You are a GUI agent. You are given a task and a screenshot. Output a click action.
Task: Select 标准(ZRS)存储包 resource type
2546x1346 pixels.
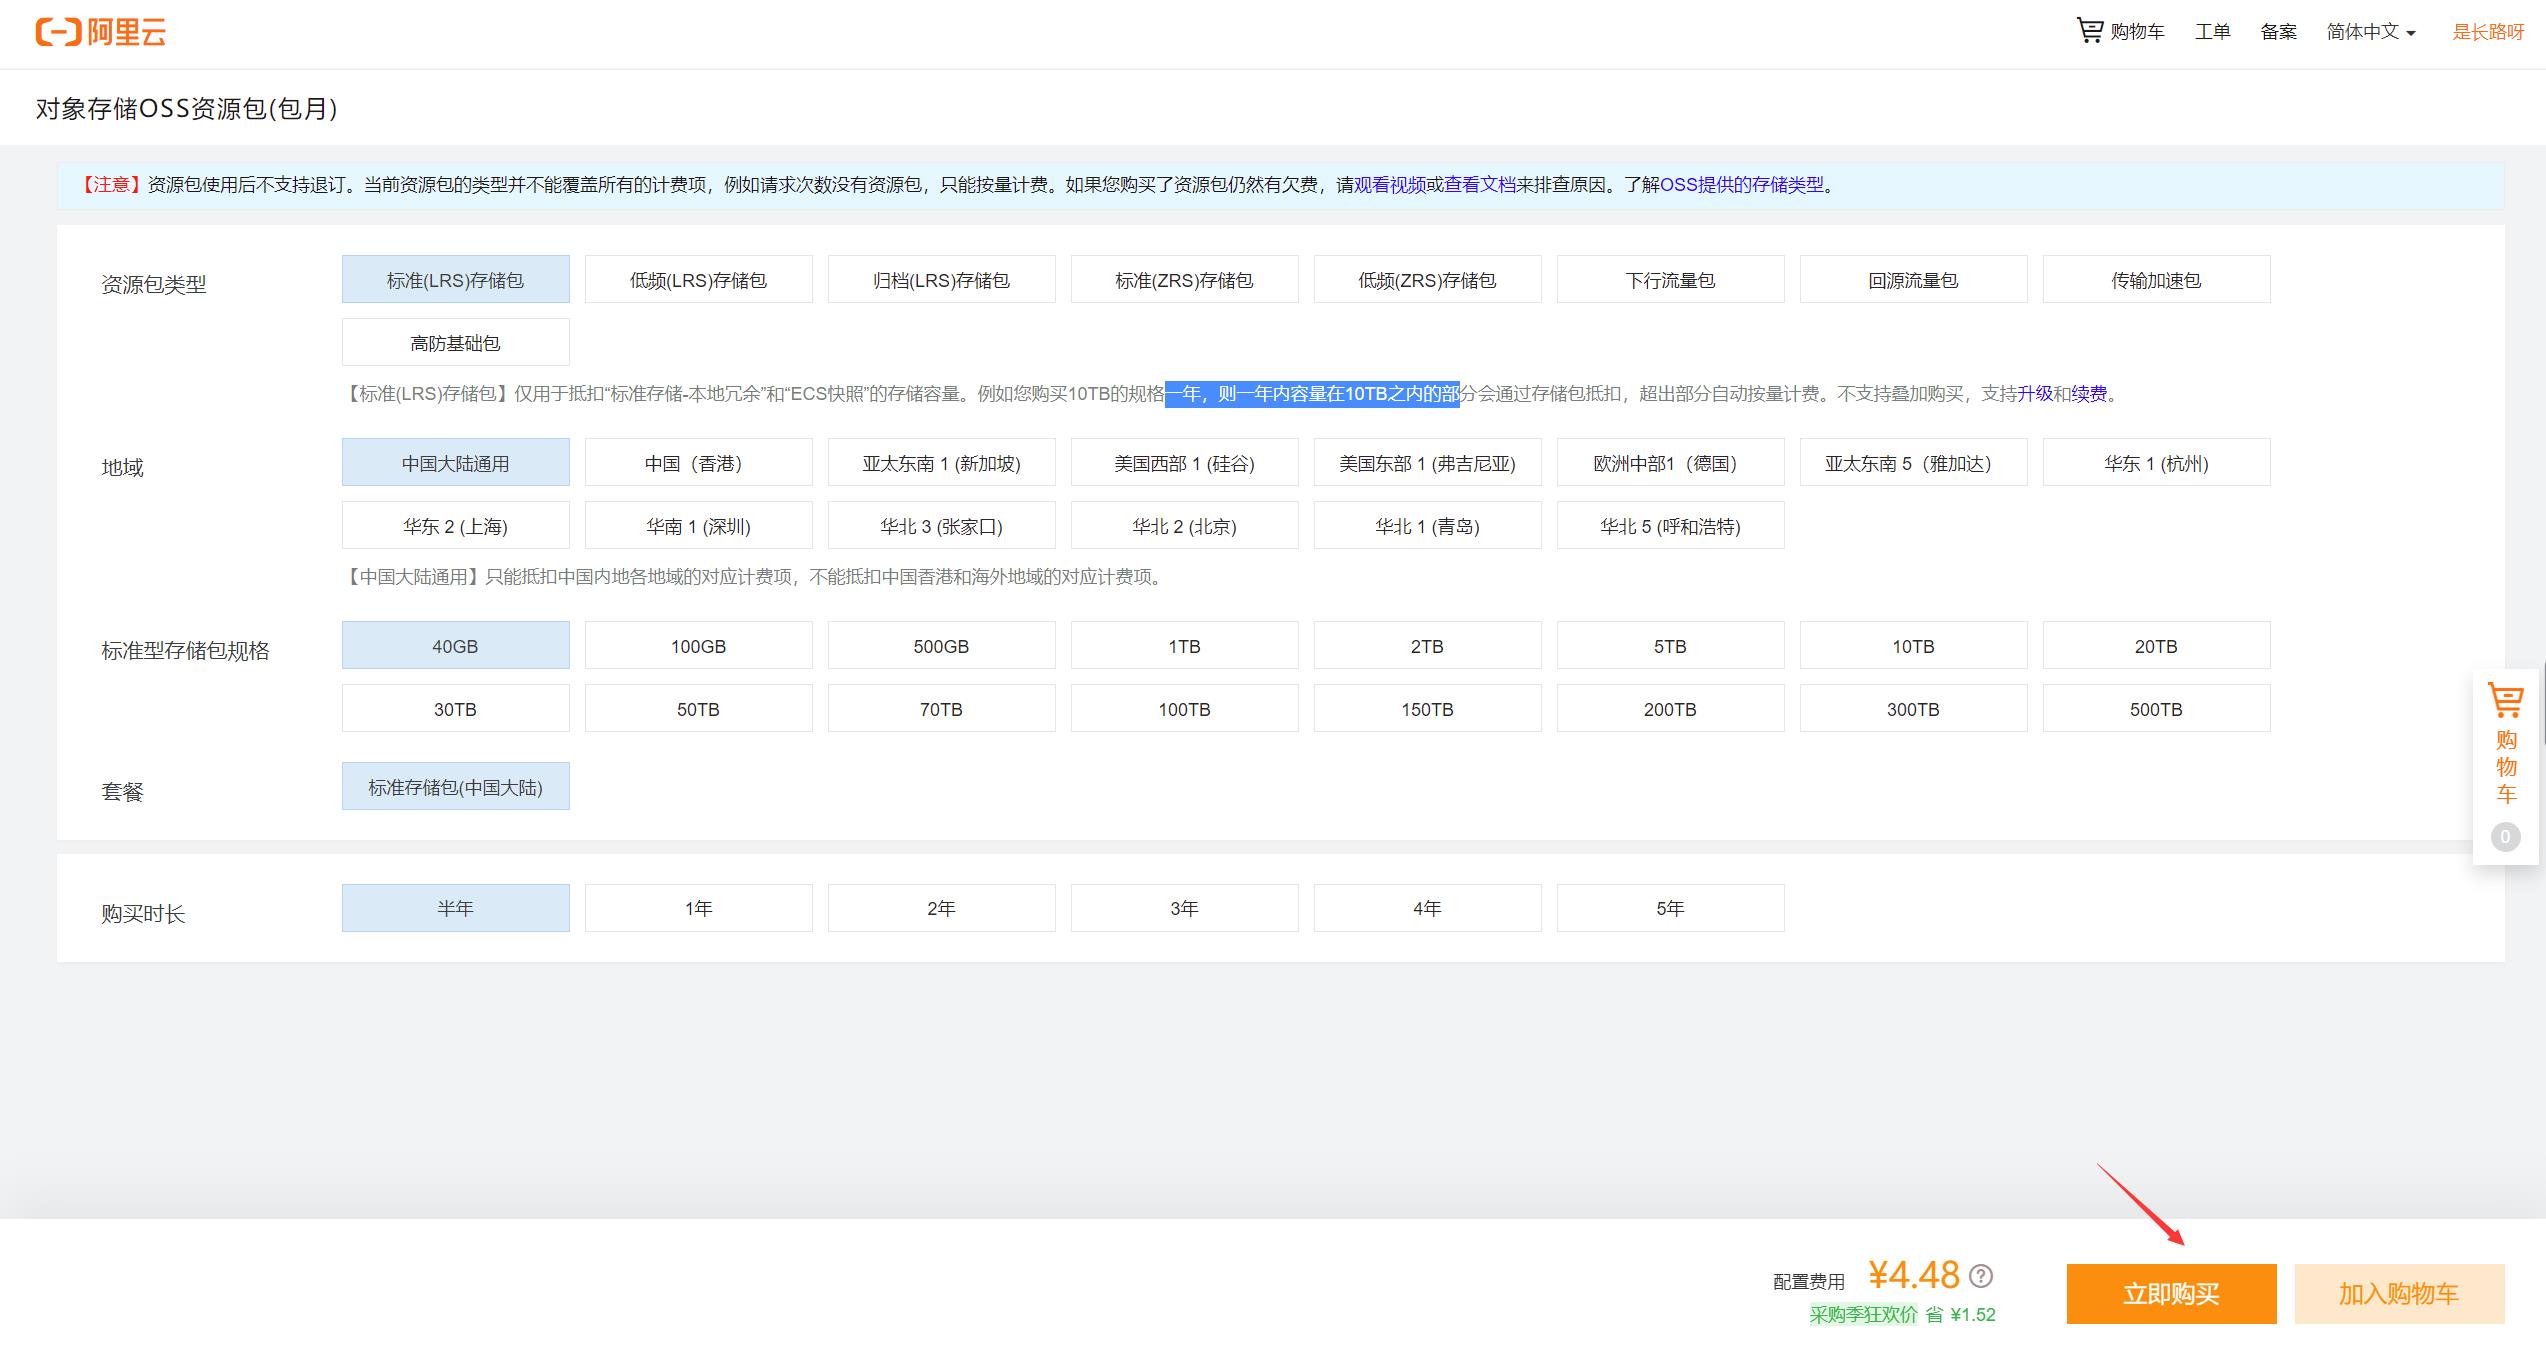1184,280
